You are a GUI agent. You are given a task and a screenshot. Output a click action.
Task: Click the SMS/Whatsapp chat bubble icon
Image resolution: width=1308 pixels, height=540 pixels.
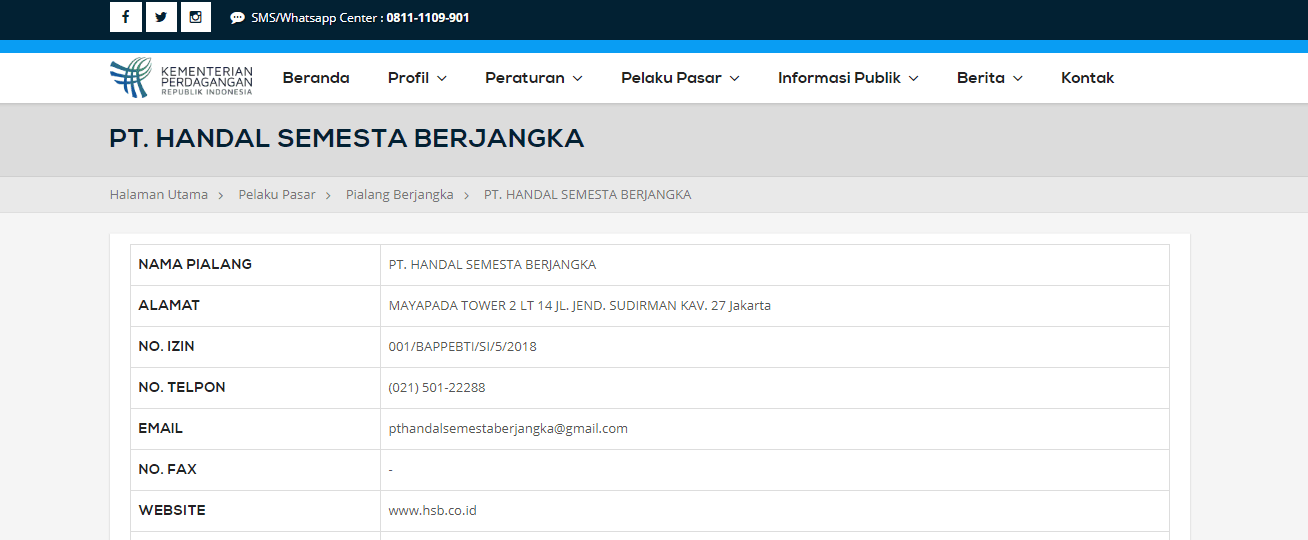237,18
